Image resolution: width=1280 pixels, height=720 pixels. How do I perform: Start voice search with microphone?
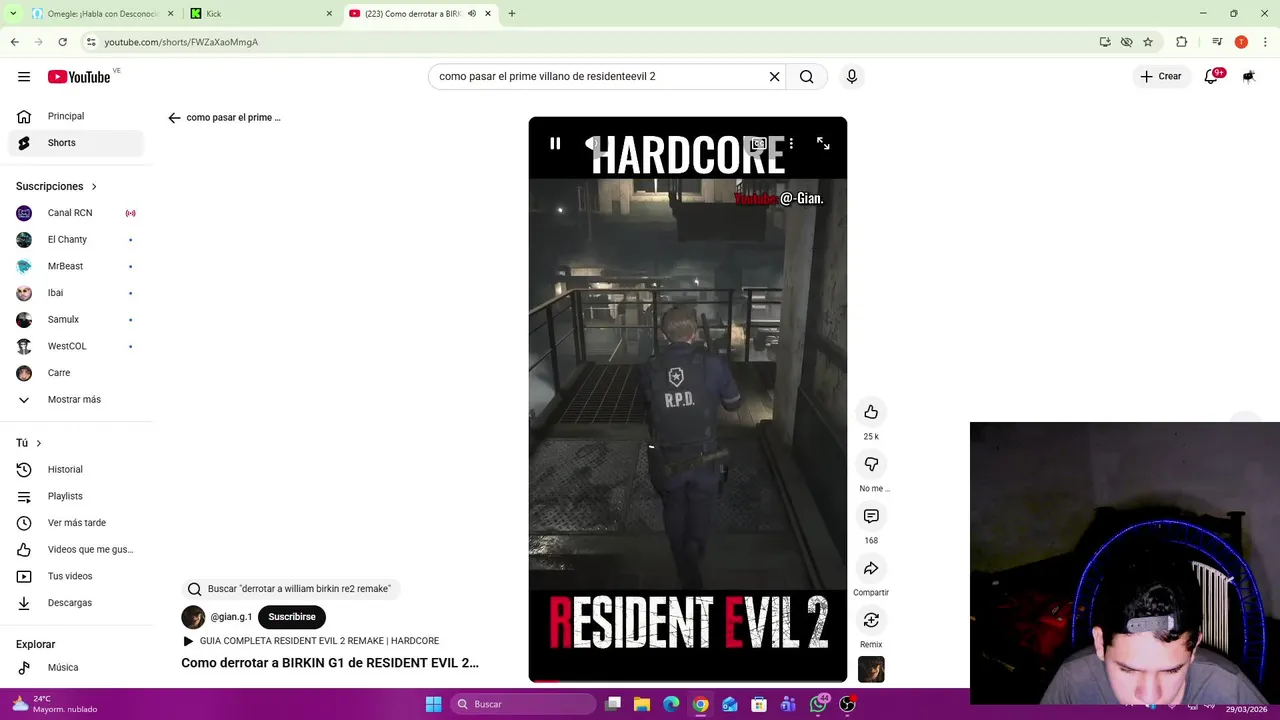point(852,77)
